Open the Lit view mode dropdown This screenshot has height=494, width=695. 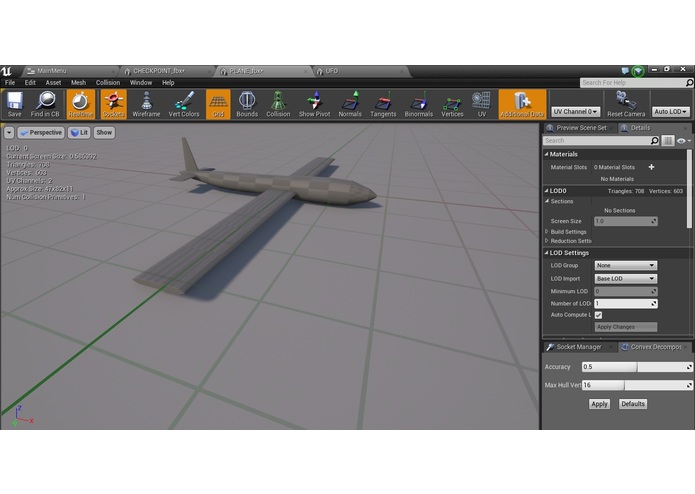coord(79,132)
